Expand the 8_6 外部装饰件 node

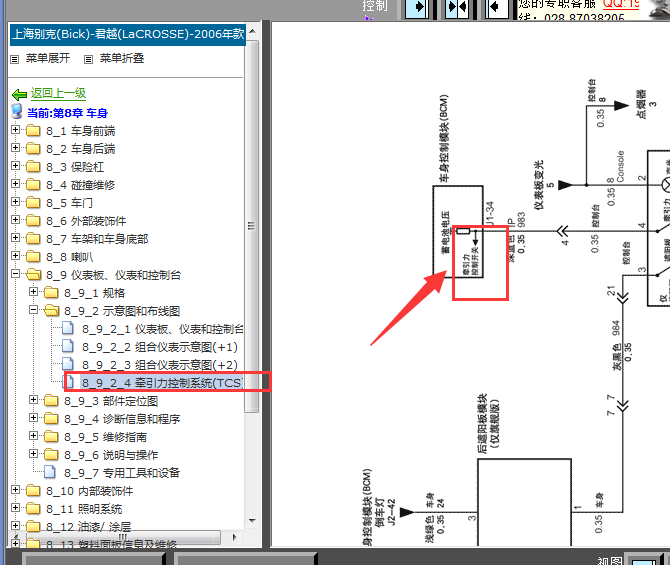(x=15, y=219)
